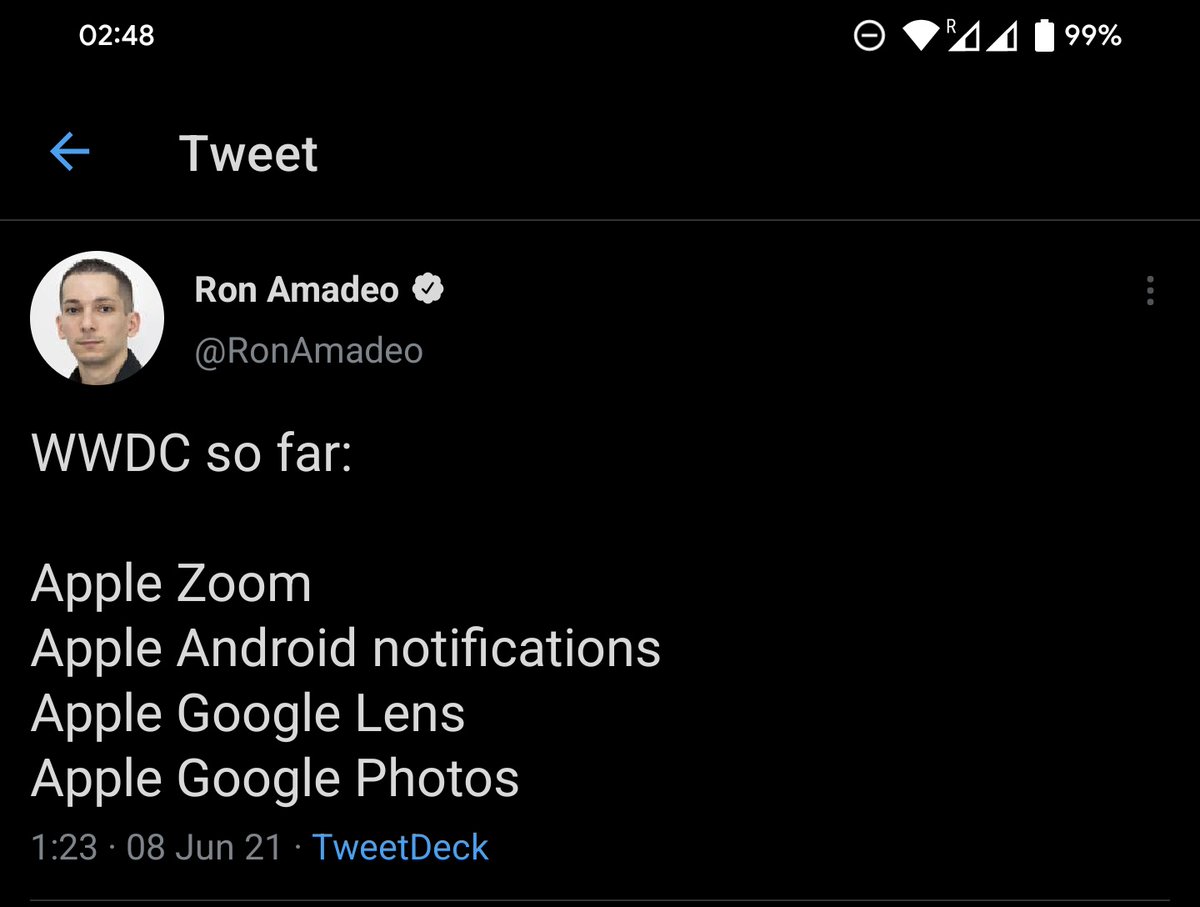Tap the roaming signal icon marked R
Viewport: 1200px width, 907px height.
coord(964,37)
